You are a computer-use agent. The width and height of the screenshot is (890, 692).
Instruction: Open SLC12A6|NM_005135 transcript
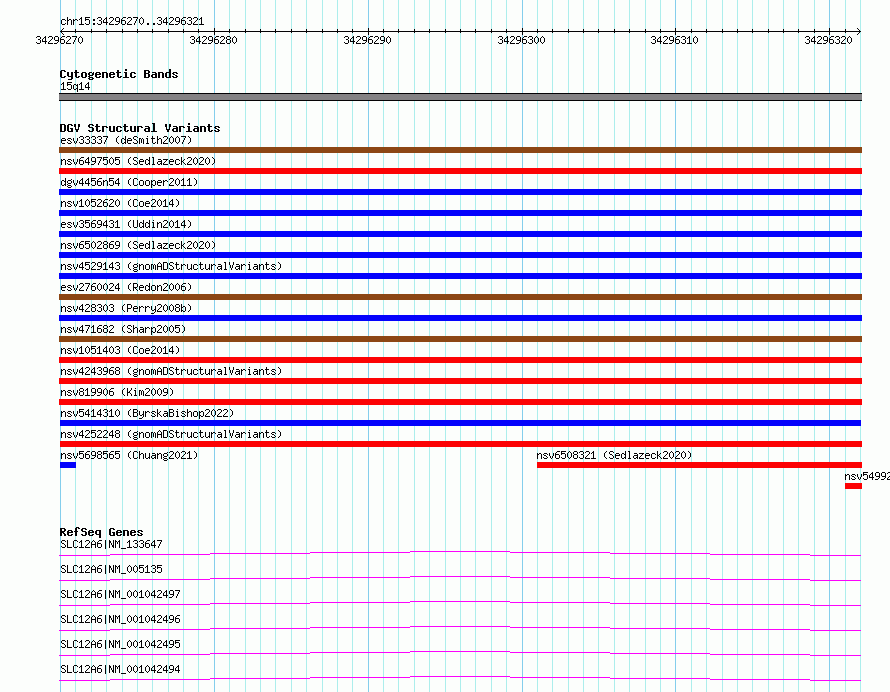coord(111,569)
